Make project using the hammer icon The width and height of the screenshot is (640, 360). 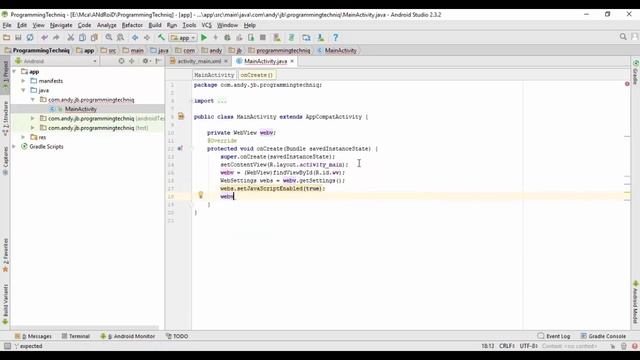pos(161,38)
